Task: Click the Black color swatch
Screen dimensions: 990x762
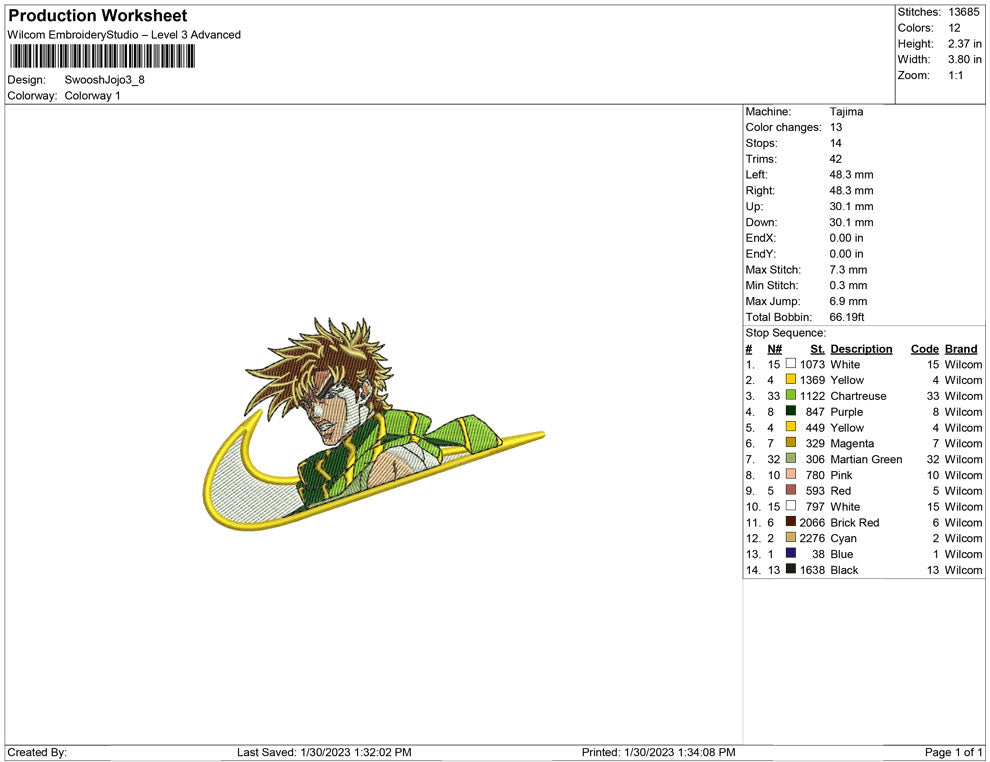Action: [x=790, y=569]
